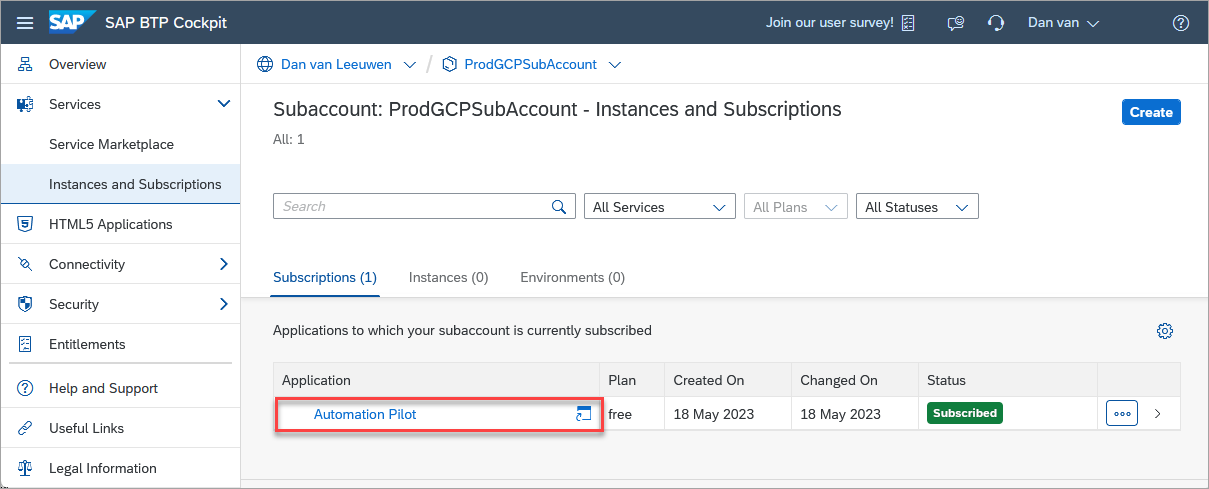Click the Created On column header
1209x489 pixels.
(728, 380)
